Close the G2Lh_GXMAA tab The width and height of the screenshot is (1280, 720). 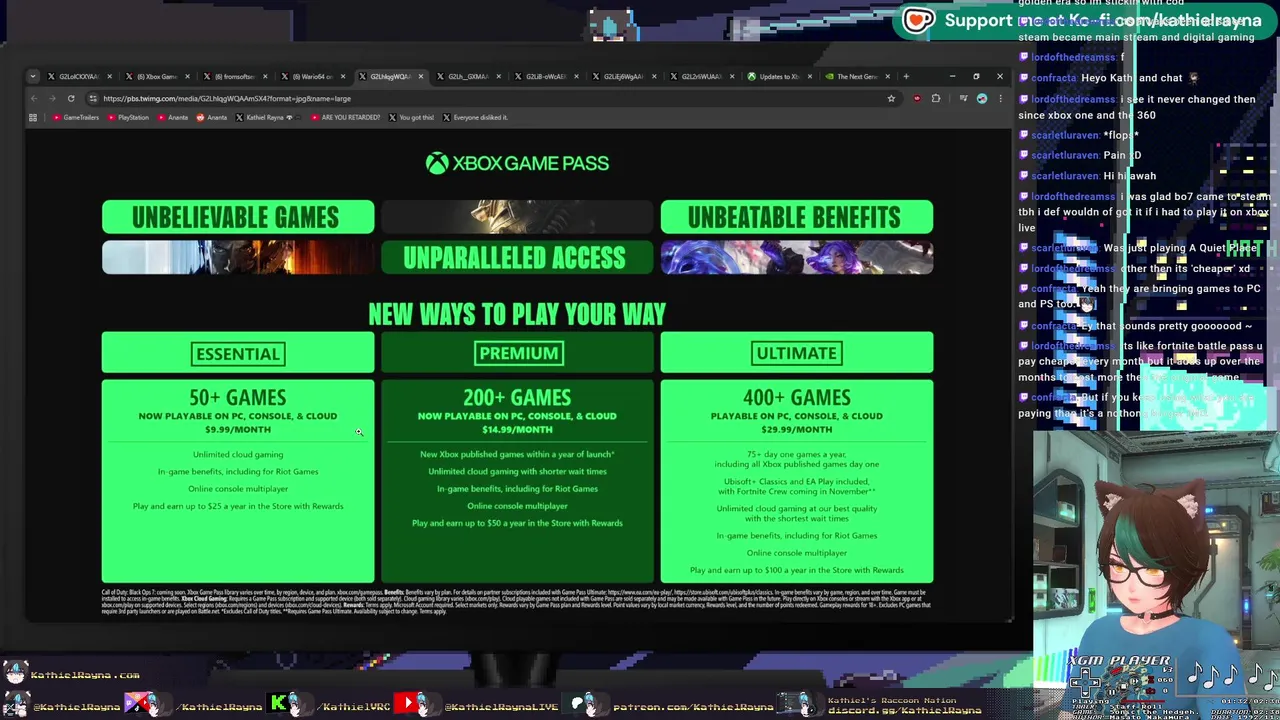pos(498,76)
